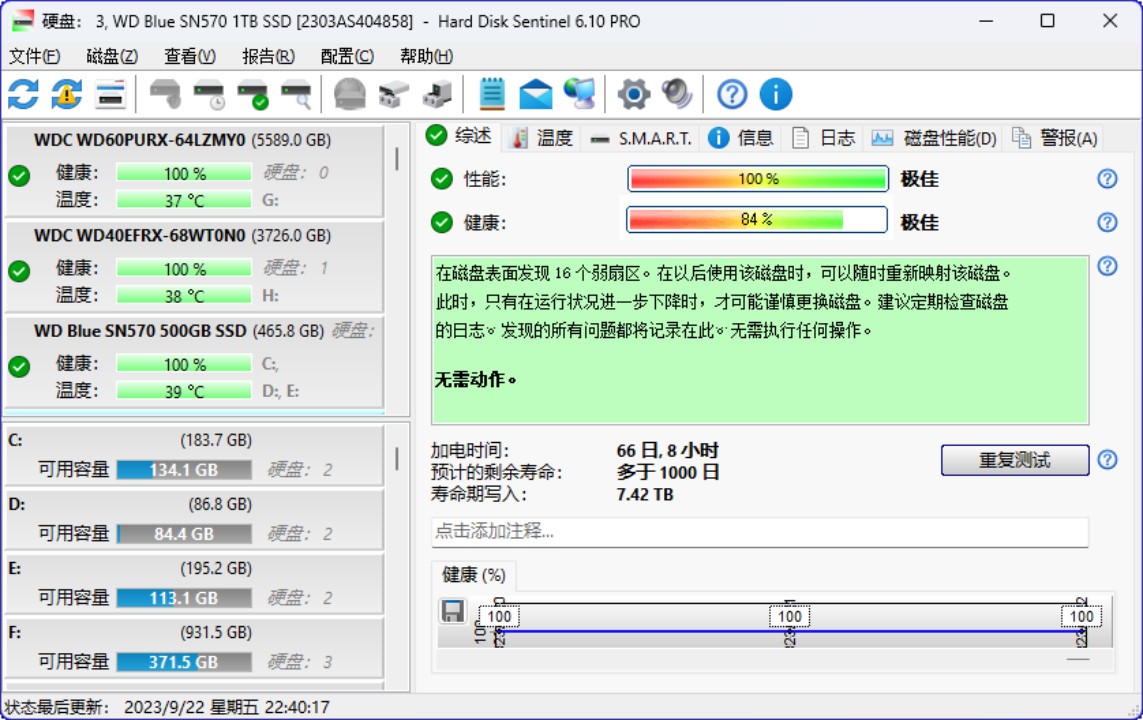Click the 37 °C temperature bar
This screenshot has height=720, width=1143.
(x=184, y=200)
